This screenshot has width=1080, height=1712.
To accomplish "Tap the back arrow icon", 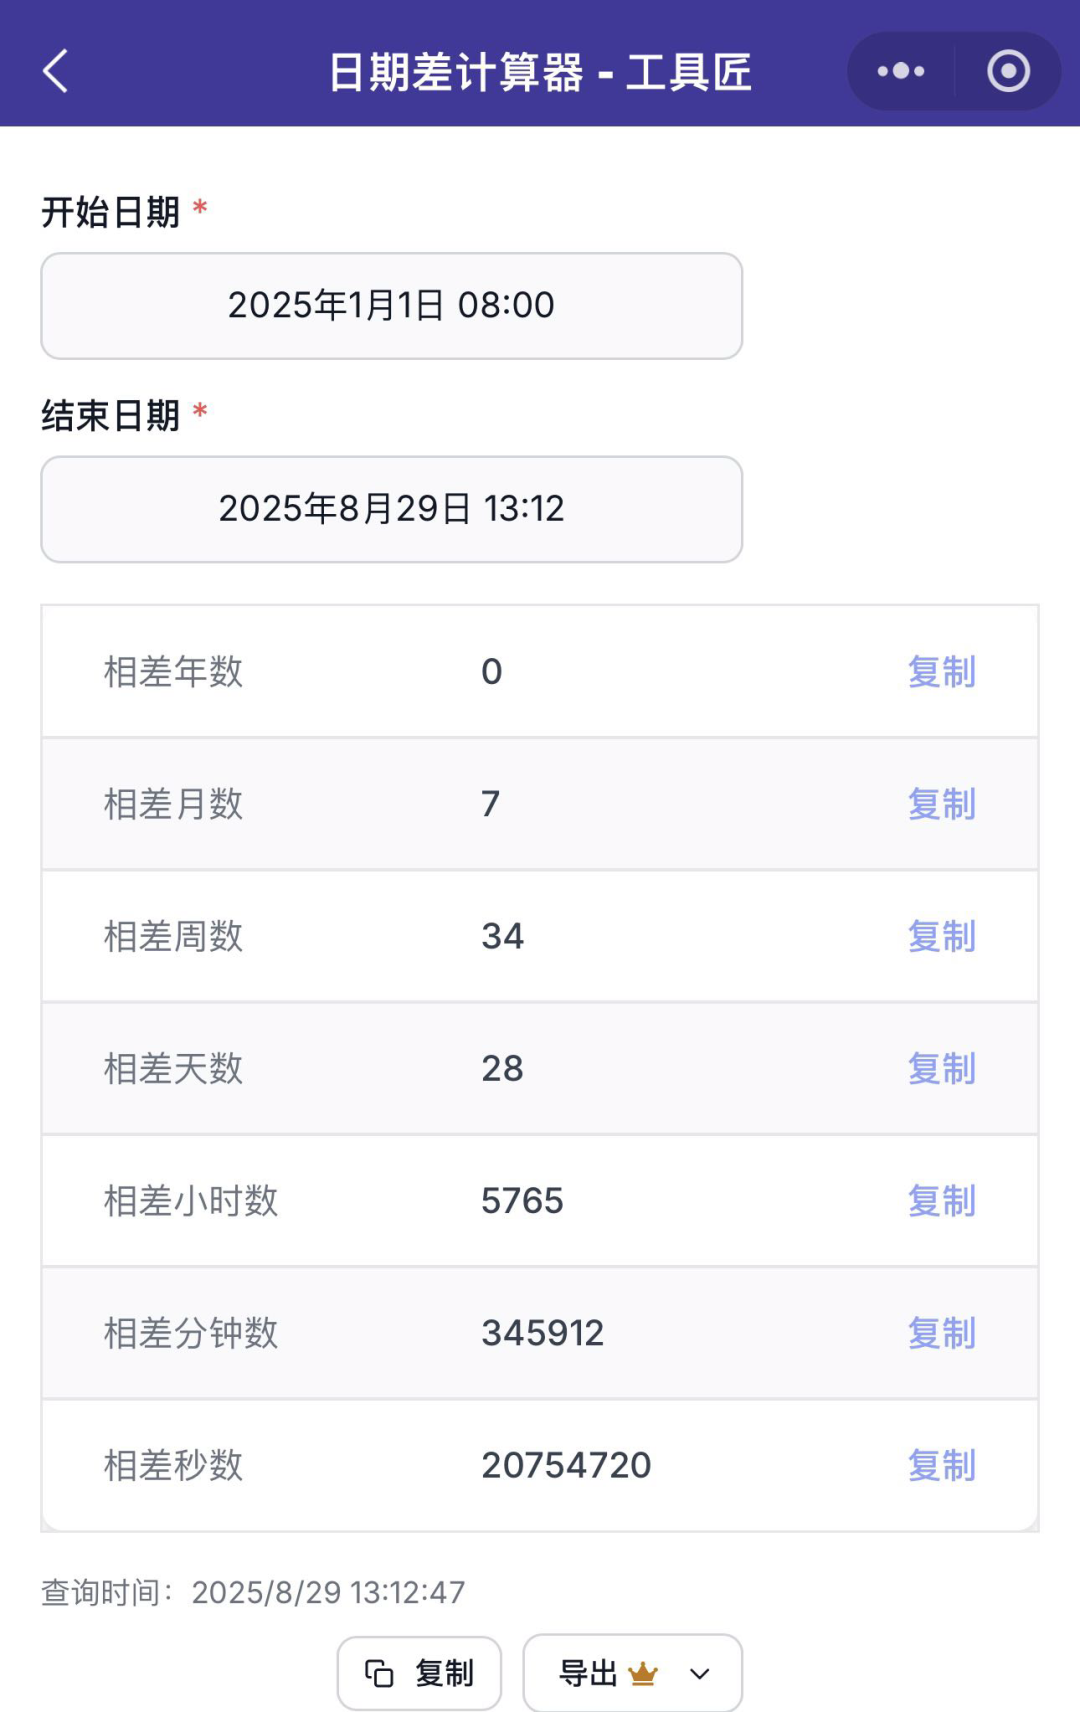I will (x=56, y=71).
